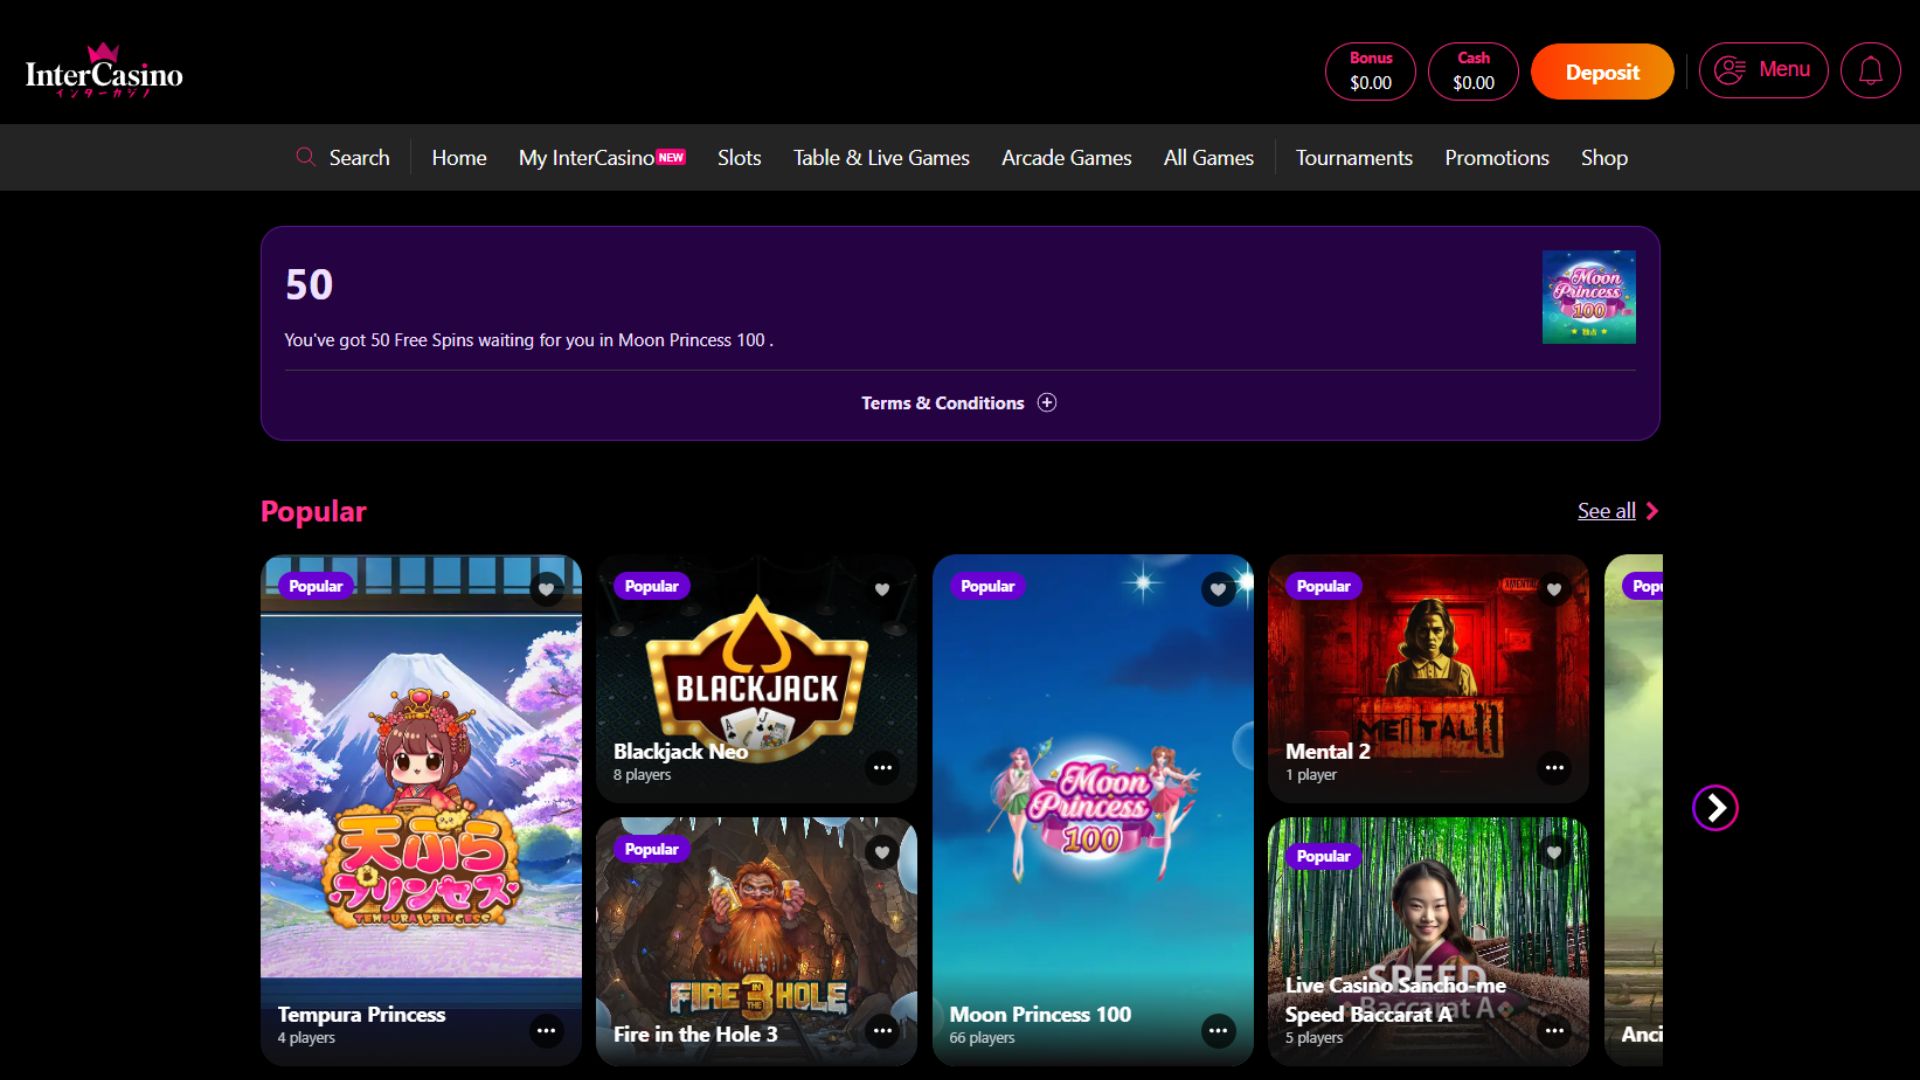View the Bonus balance $0.00
1920x1080 pixels.
coord(1370,71)
